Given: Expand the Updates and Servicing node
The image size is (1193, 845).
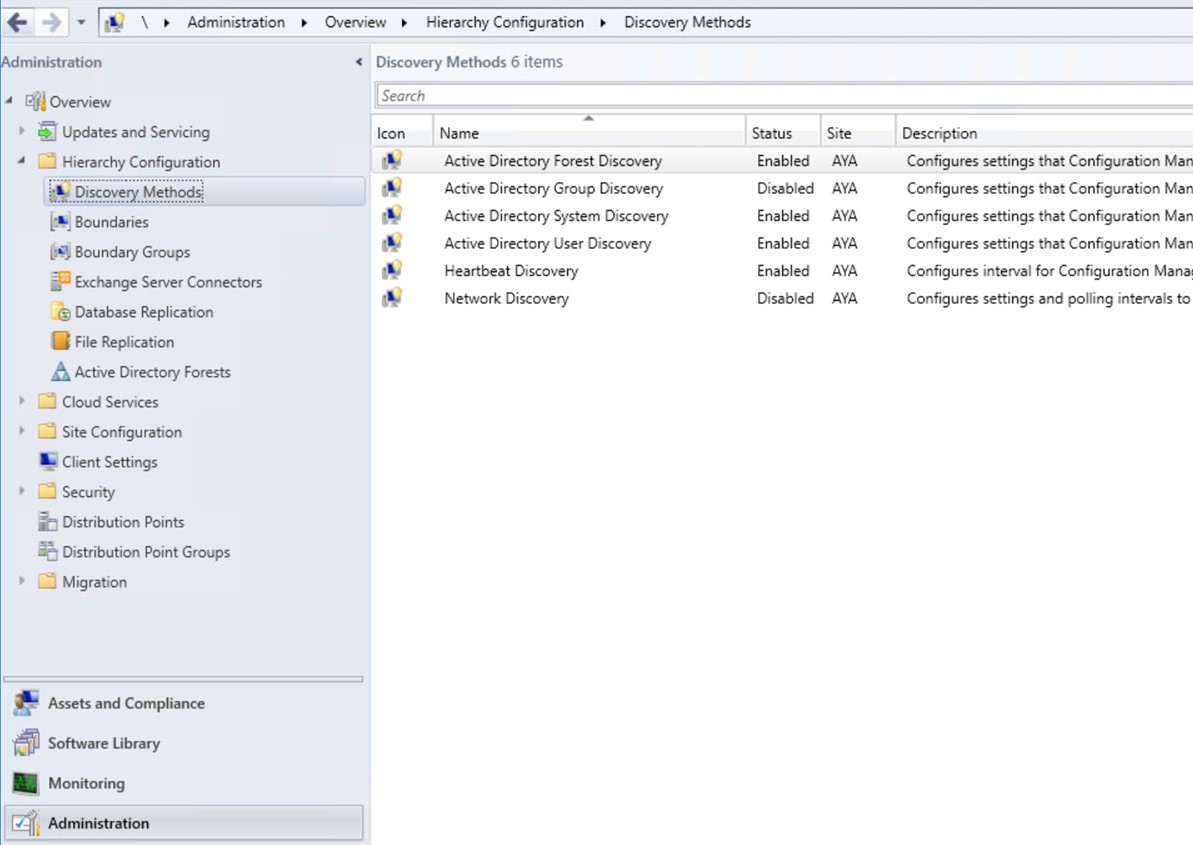Looking at the screenshot, I should (x=22, y=131).
